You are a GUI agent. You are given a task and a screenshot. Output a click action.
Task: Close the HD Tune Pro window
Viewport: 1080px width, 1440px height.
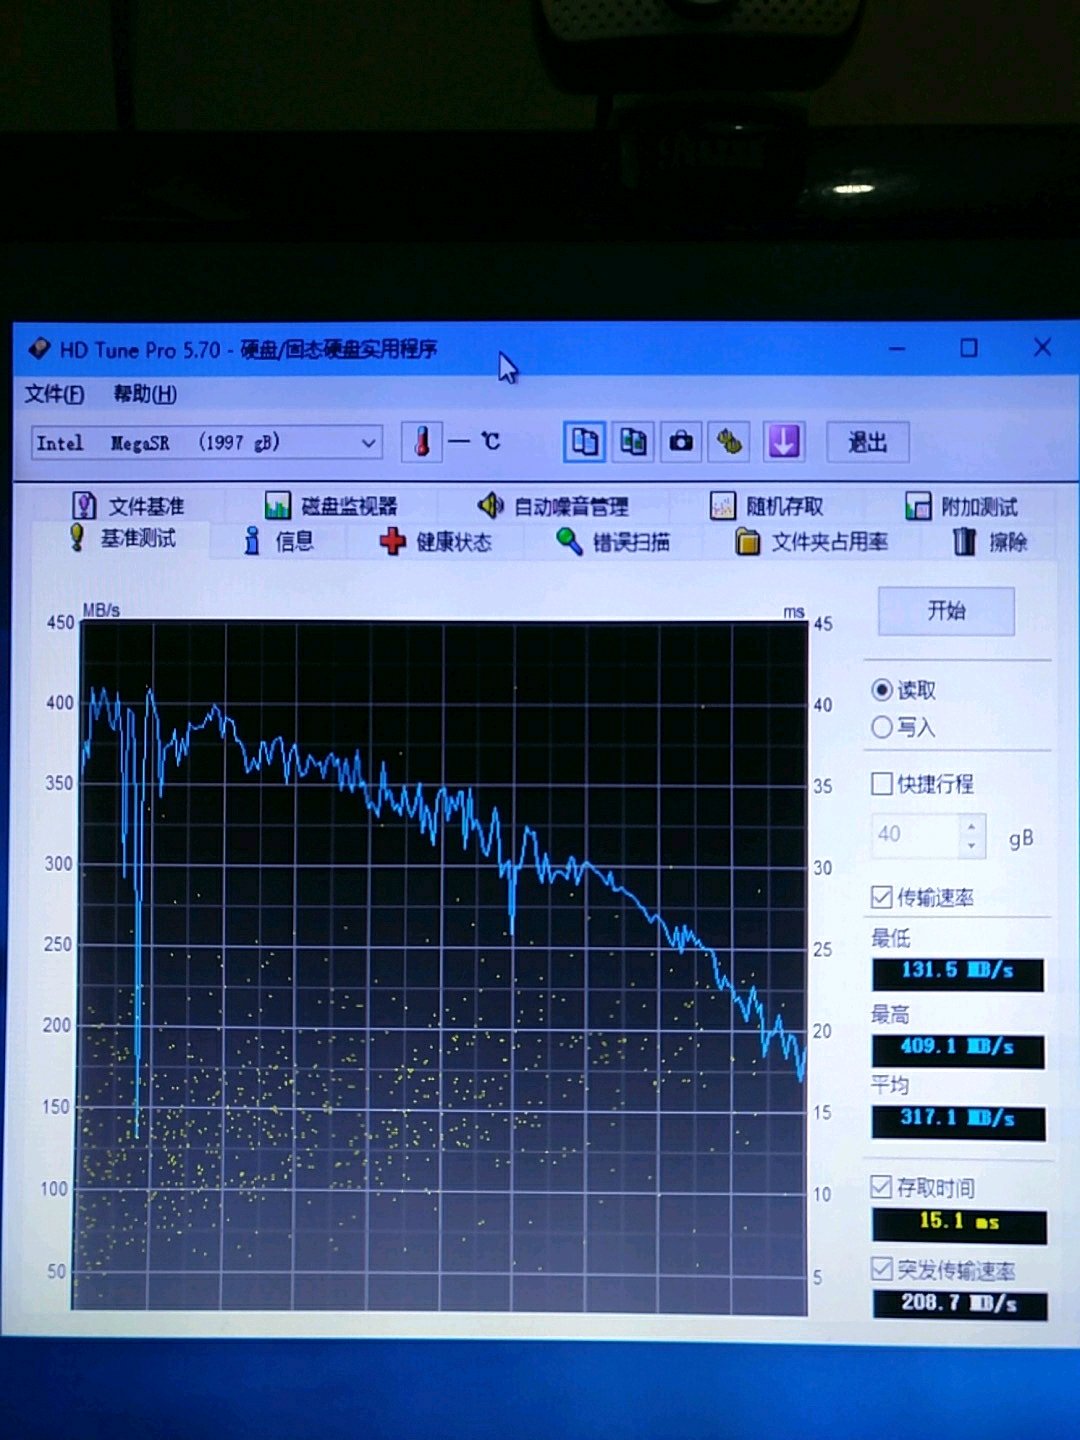point(1042,346)
